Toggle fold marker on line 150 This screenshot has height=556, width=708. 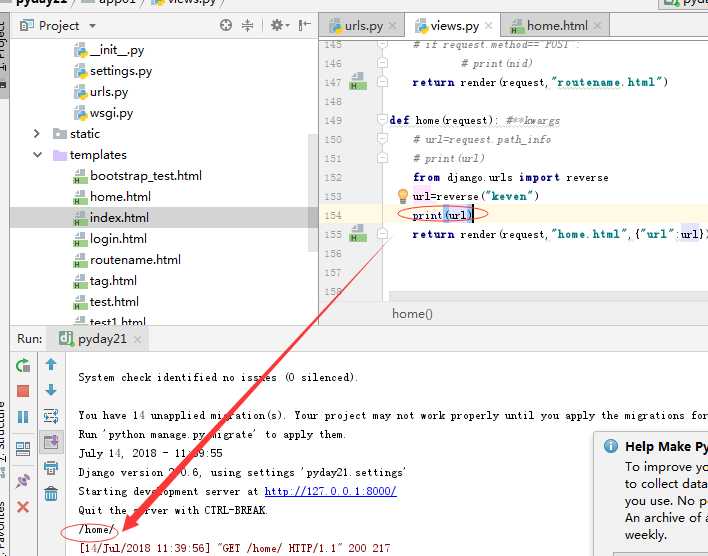[382, 139]
